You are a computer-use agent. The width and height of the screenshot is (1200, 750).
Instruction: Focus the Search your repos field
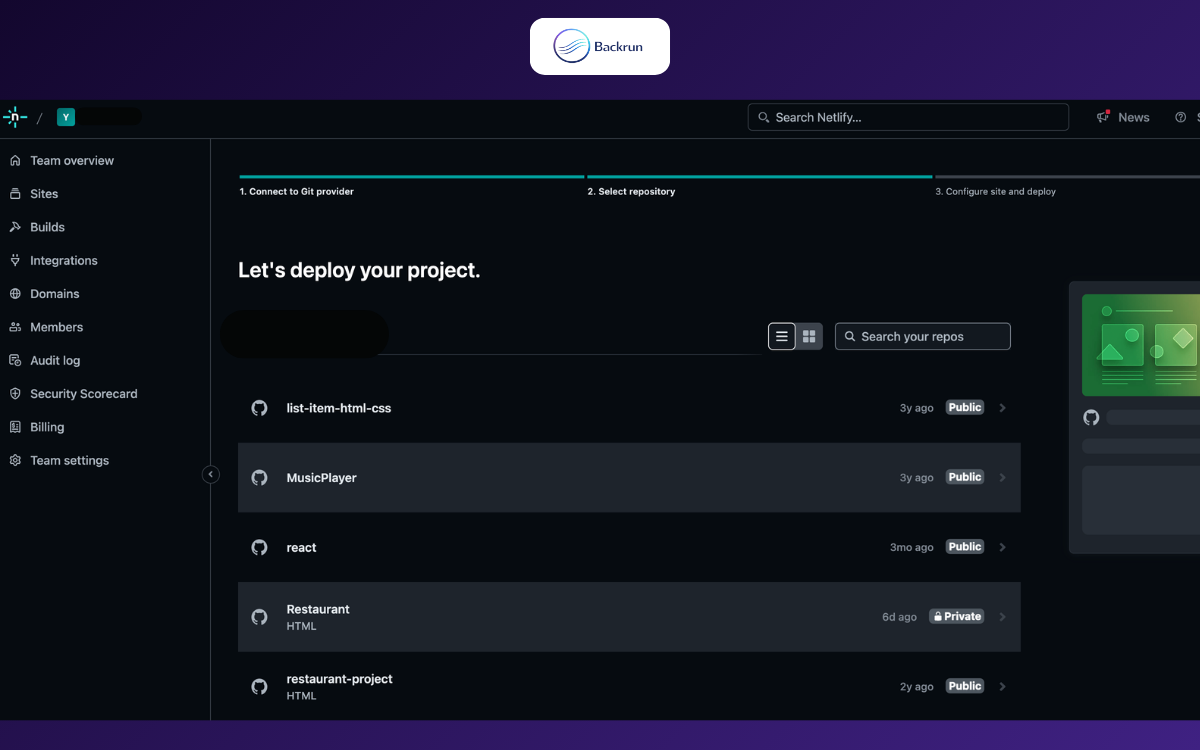point(922,336)
